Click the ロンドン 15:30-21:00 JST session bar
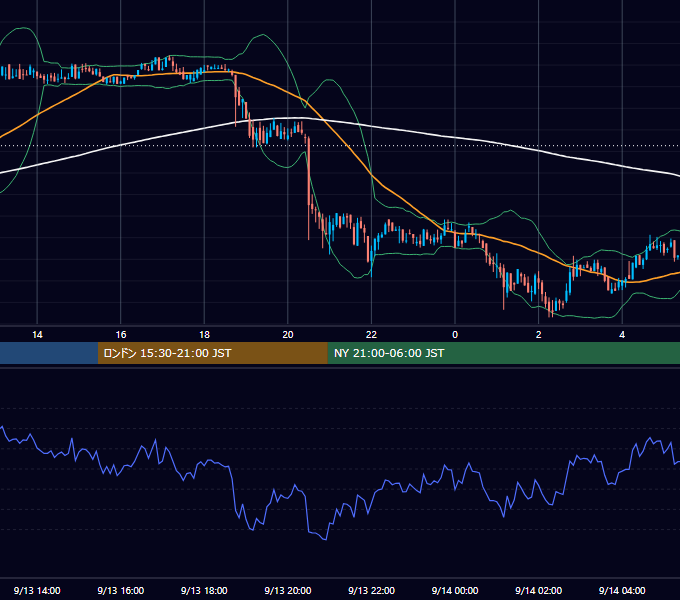 point(212,353)
